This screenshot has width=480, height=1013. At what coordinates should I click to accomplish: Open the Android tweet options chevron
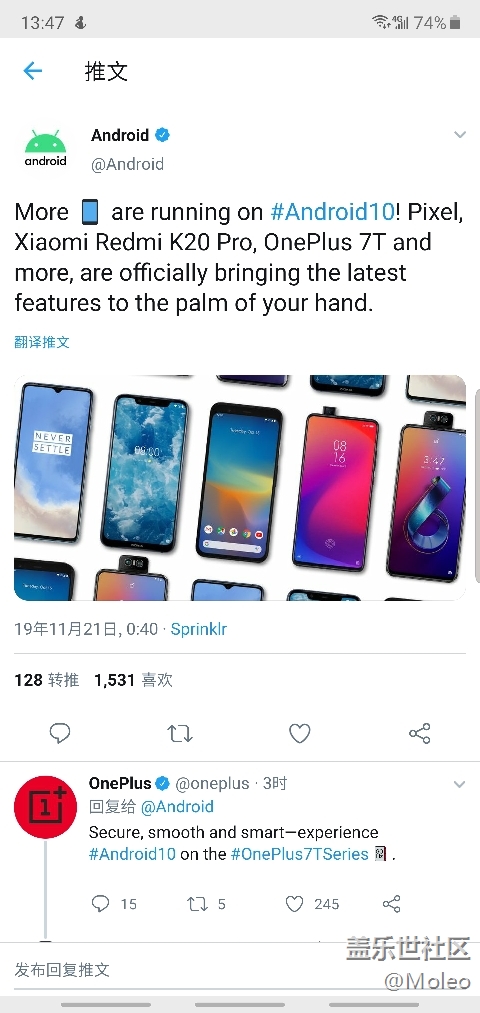tap(460, 135)
